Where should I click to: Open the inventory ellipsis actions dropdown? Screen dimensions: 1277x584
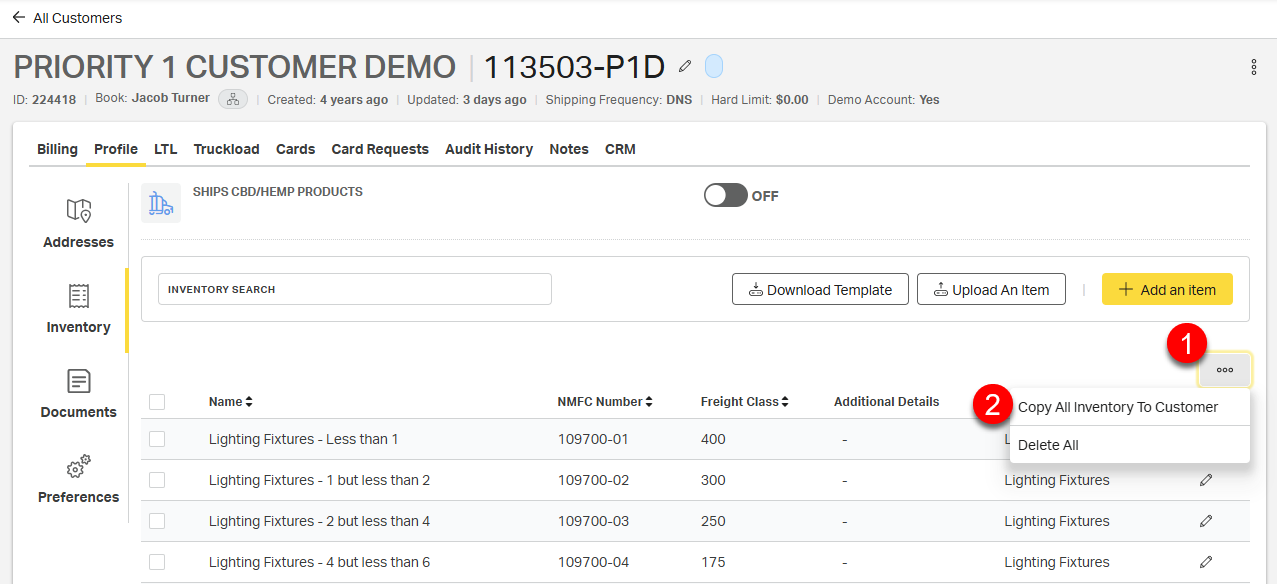pyautogui.click(x=1225, y=370)
